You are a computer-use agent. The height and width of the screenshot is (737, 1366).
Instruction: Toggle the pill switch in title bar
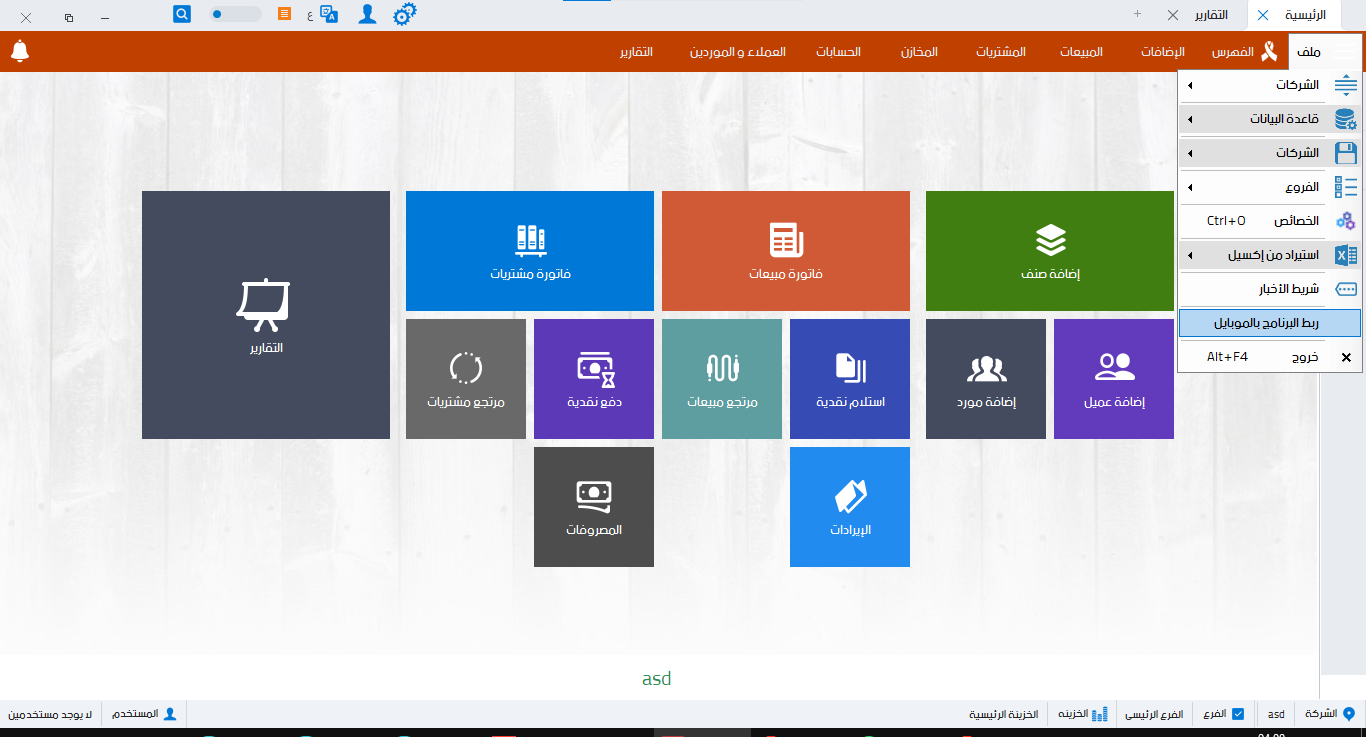click(x=235, y=14)
